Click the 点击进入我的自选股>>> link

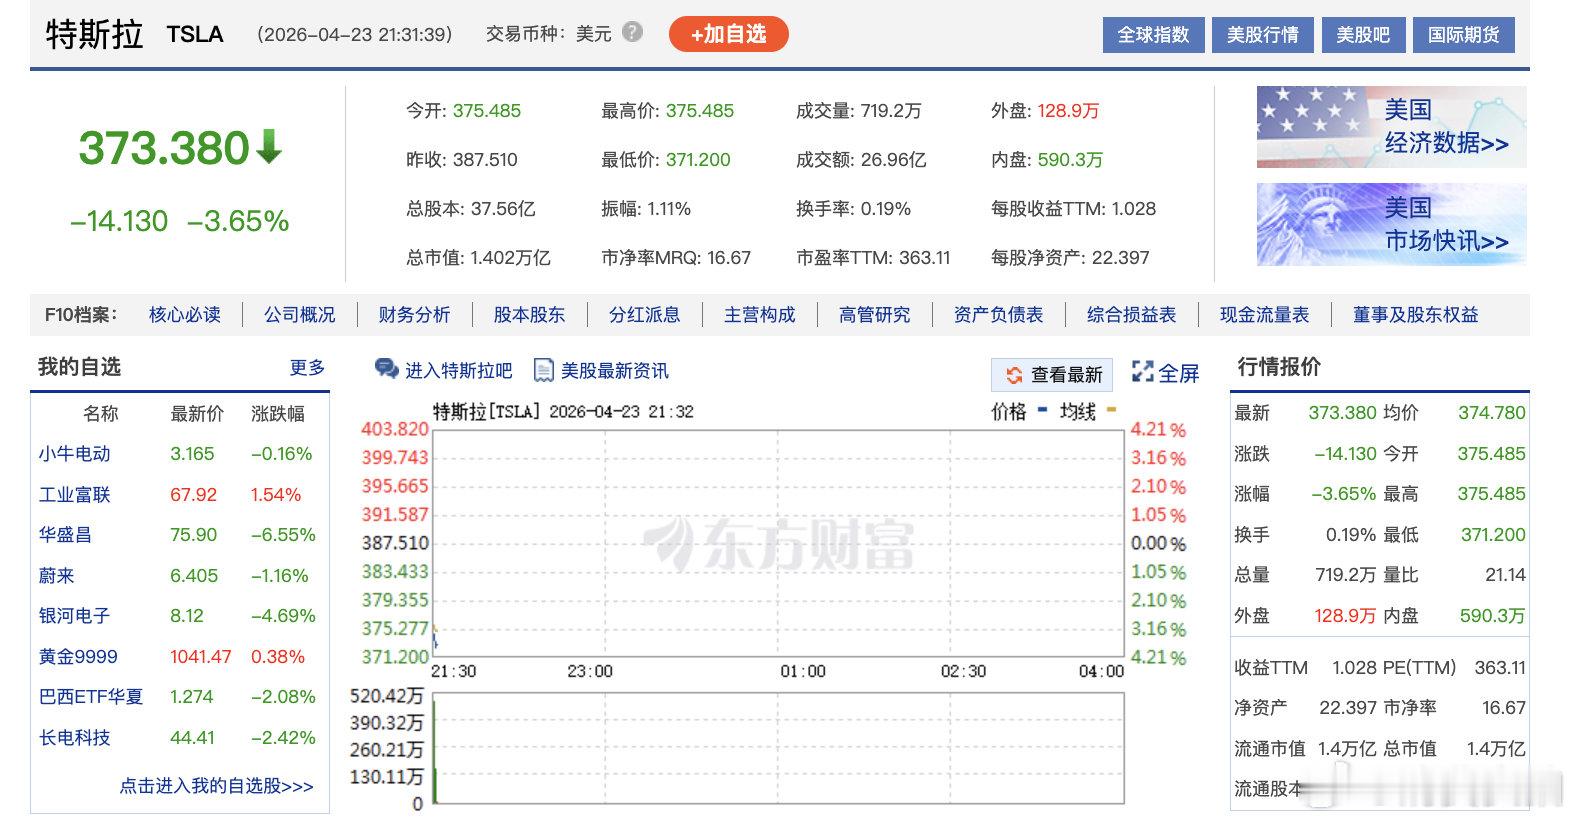tap(217, 786)
